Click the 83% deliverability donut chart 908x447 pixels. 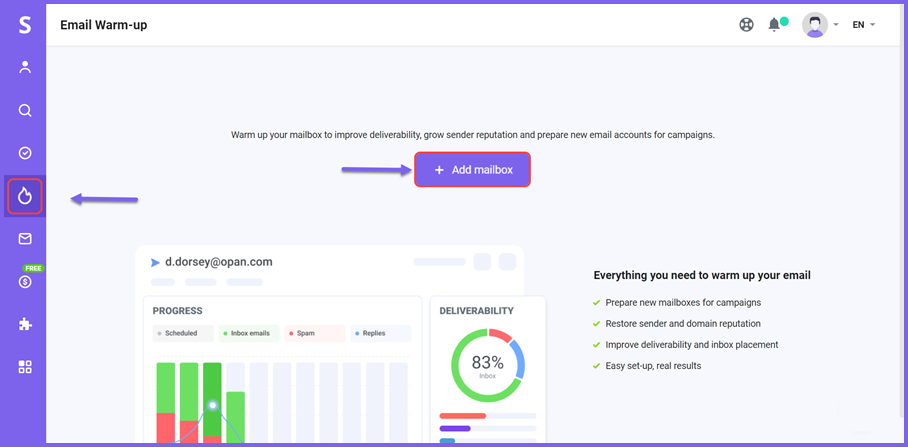click(x=488, y=365)
